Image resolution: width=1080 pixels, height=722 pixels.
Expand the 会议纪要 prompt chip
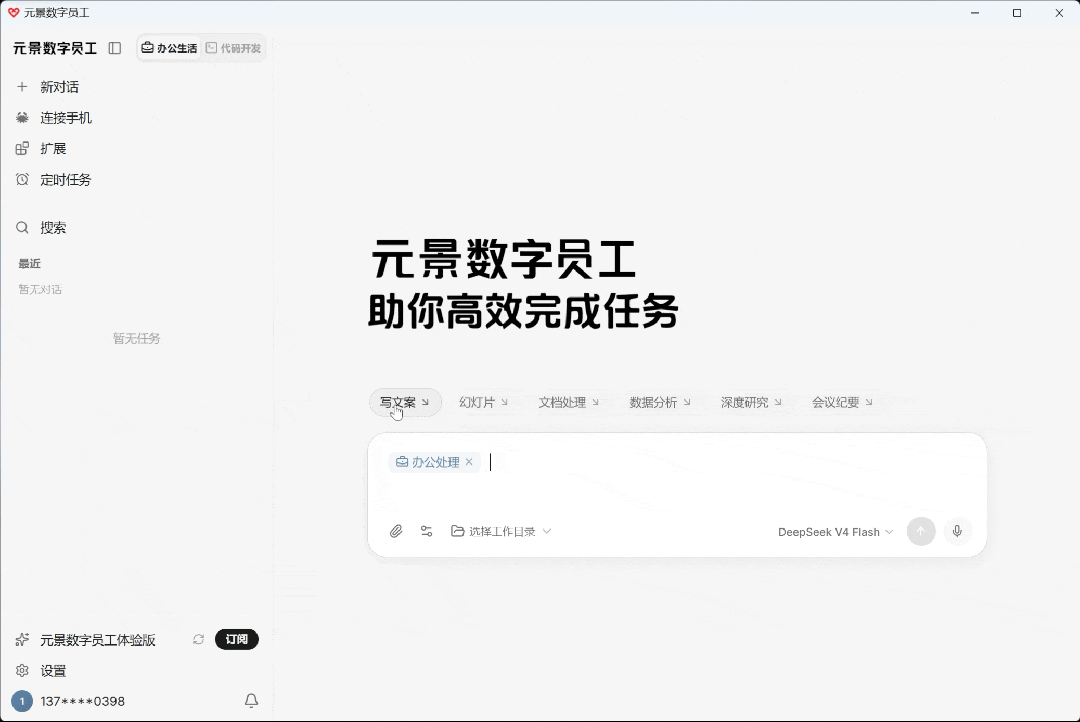[x=842, y=402]
